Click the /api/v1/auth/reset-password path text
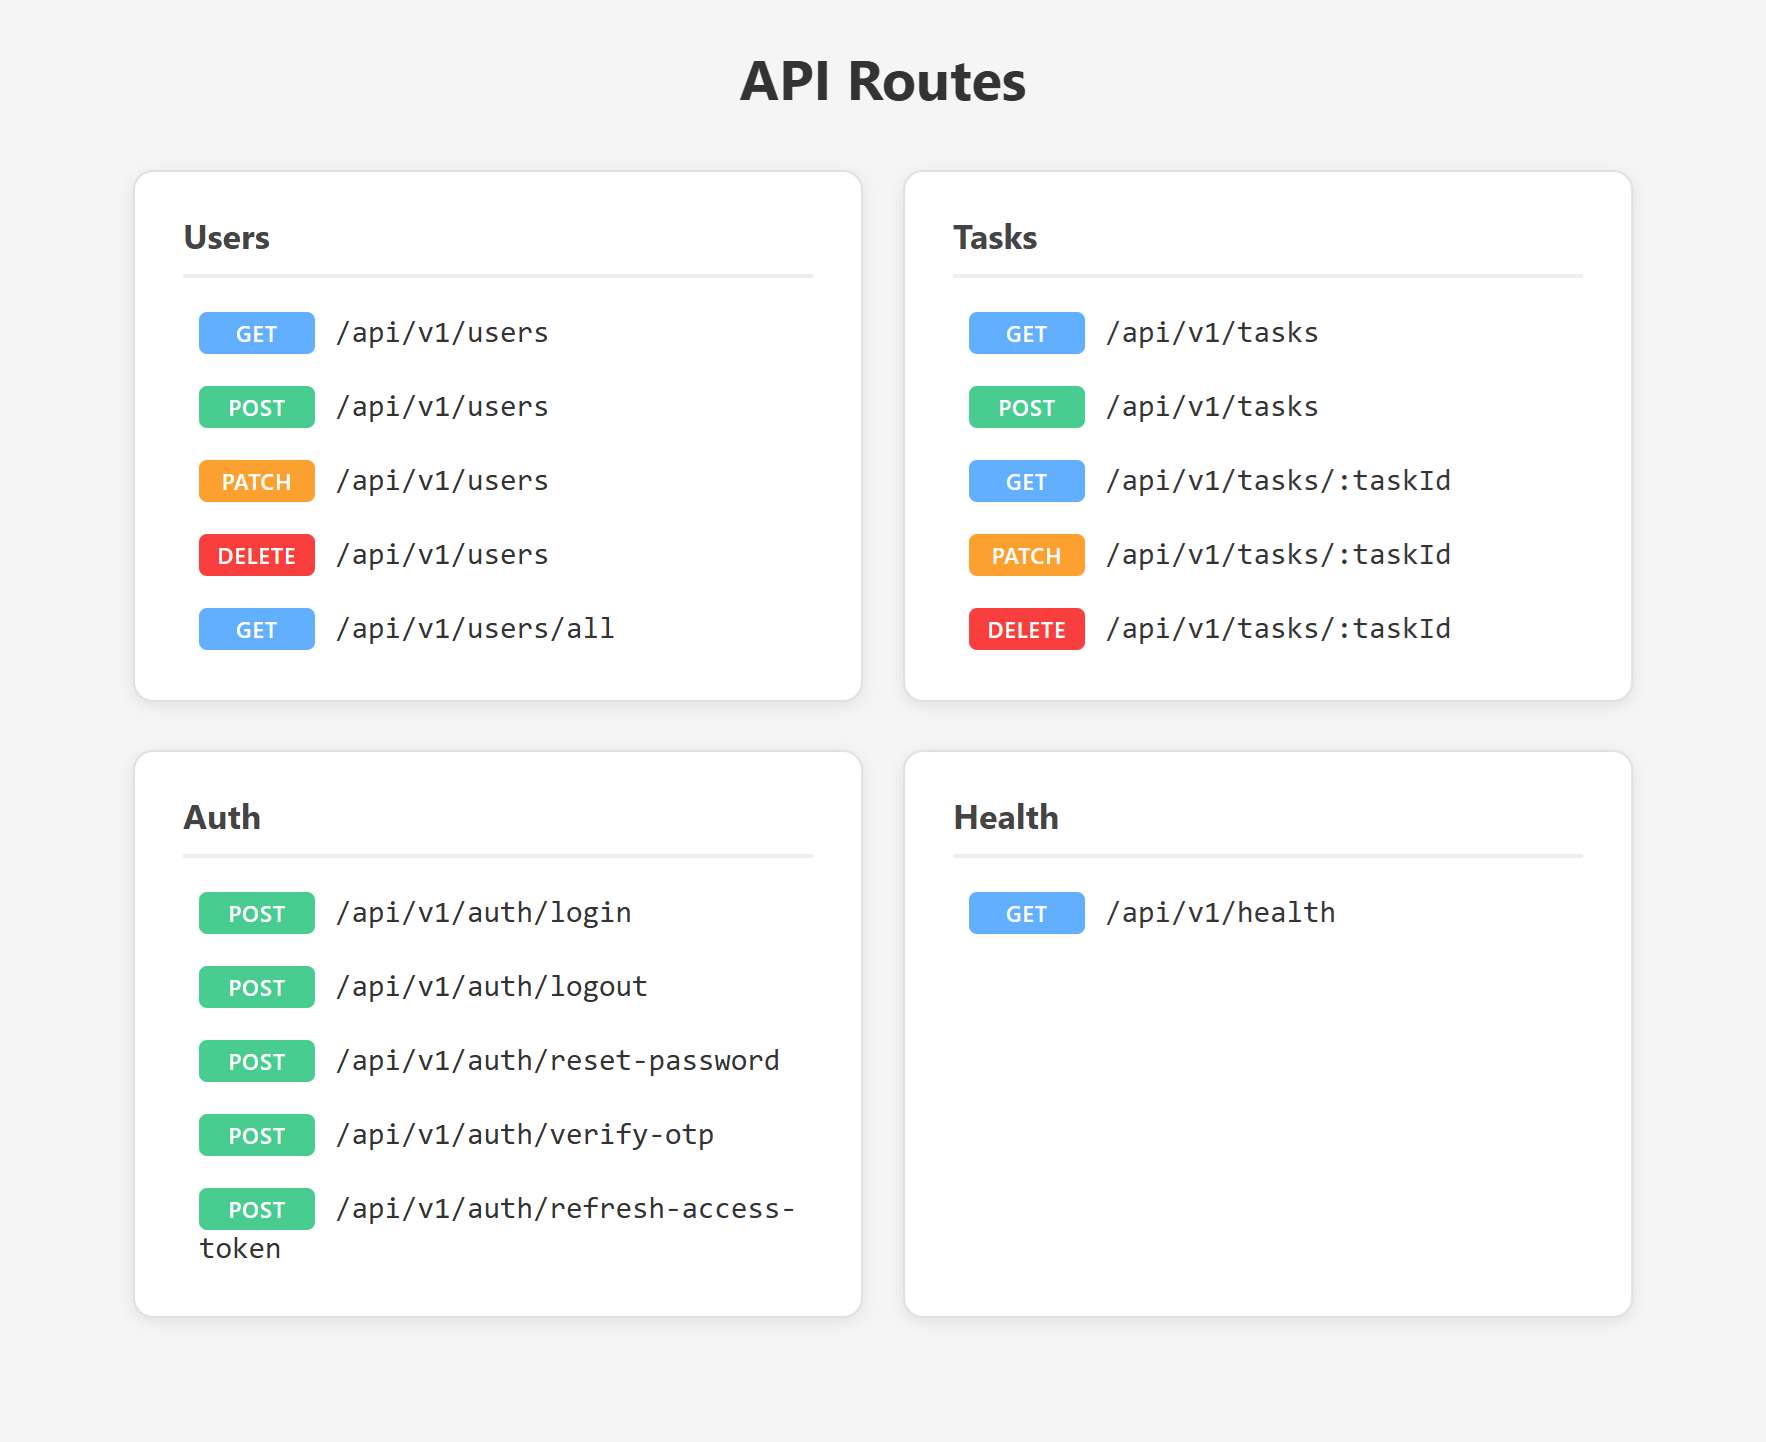Image resolution: width=1766 pixels, height=1442 pixels. coord(558,1061)
